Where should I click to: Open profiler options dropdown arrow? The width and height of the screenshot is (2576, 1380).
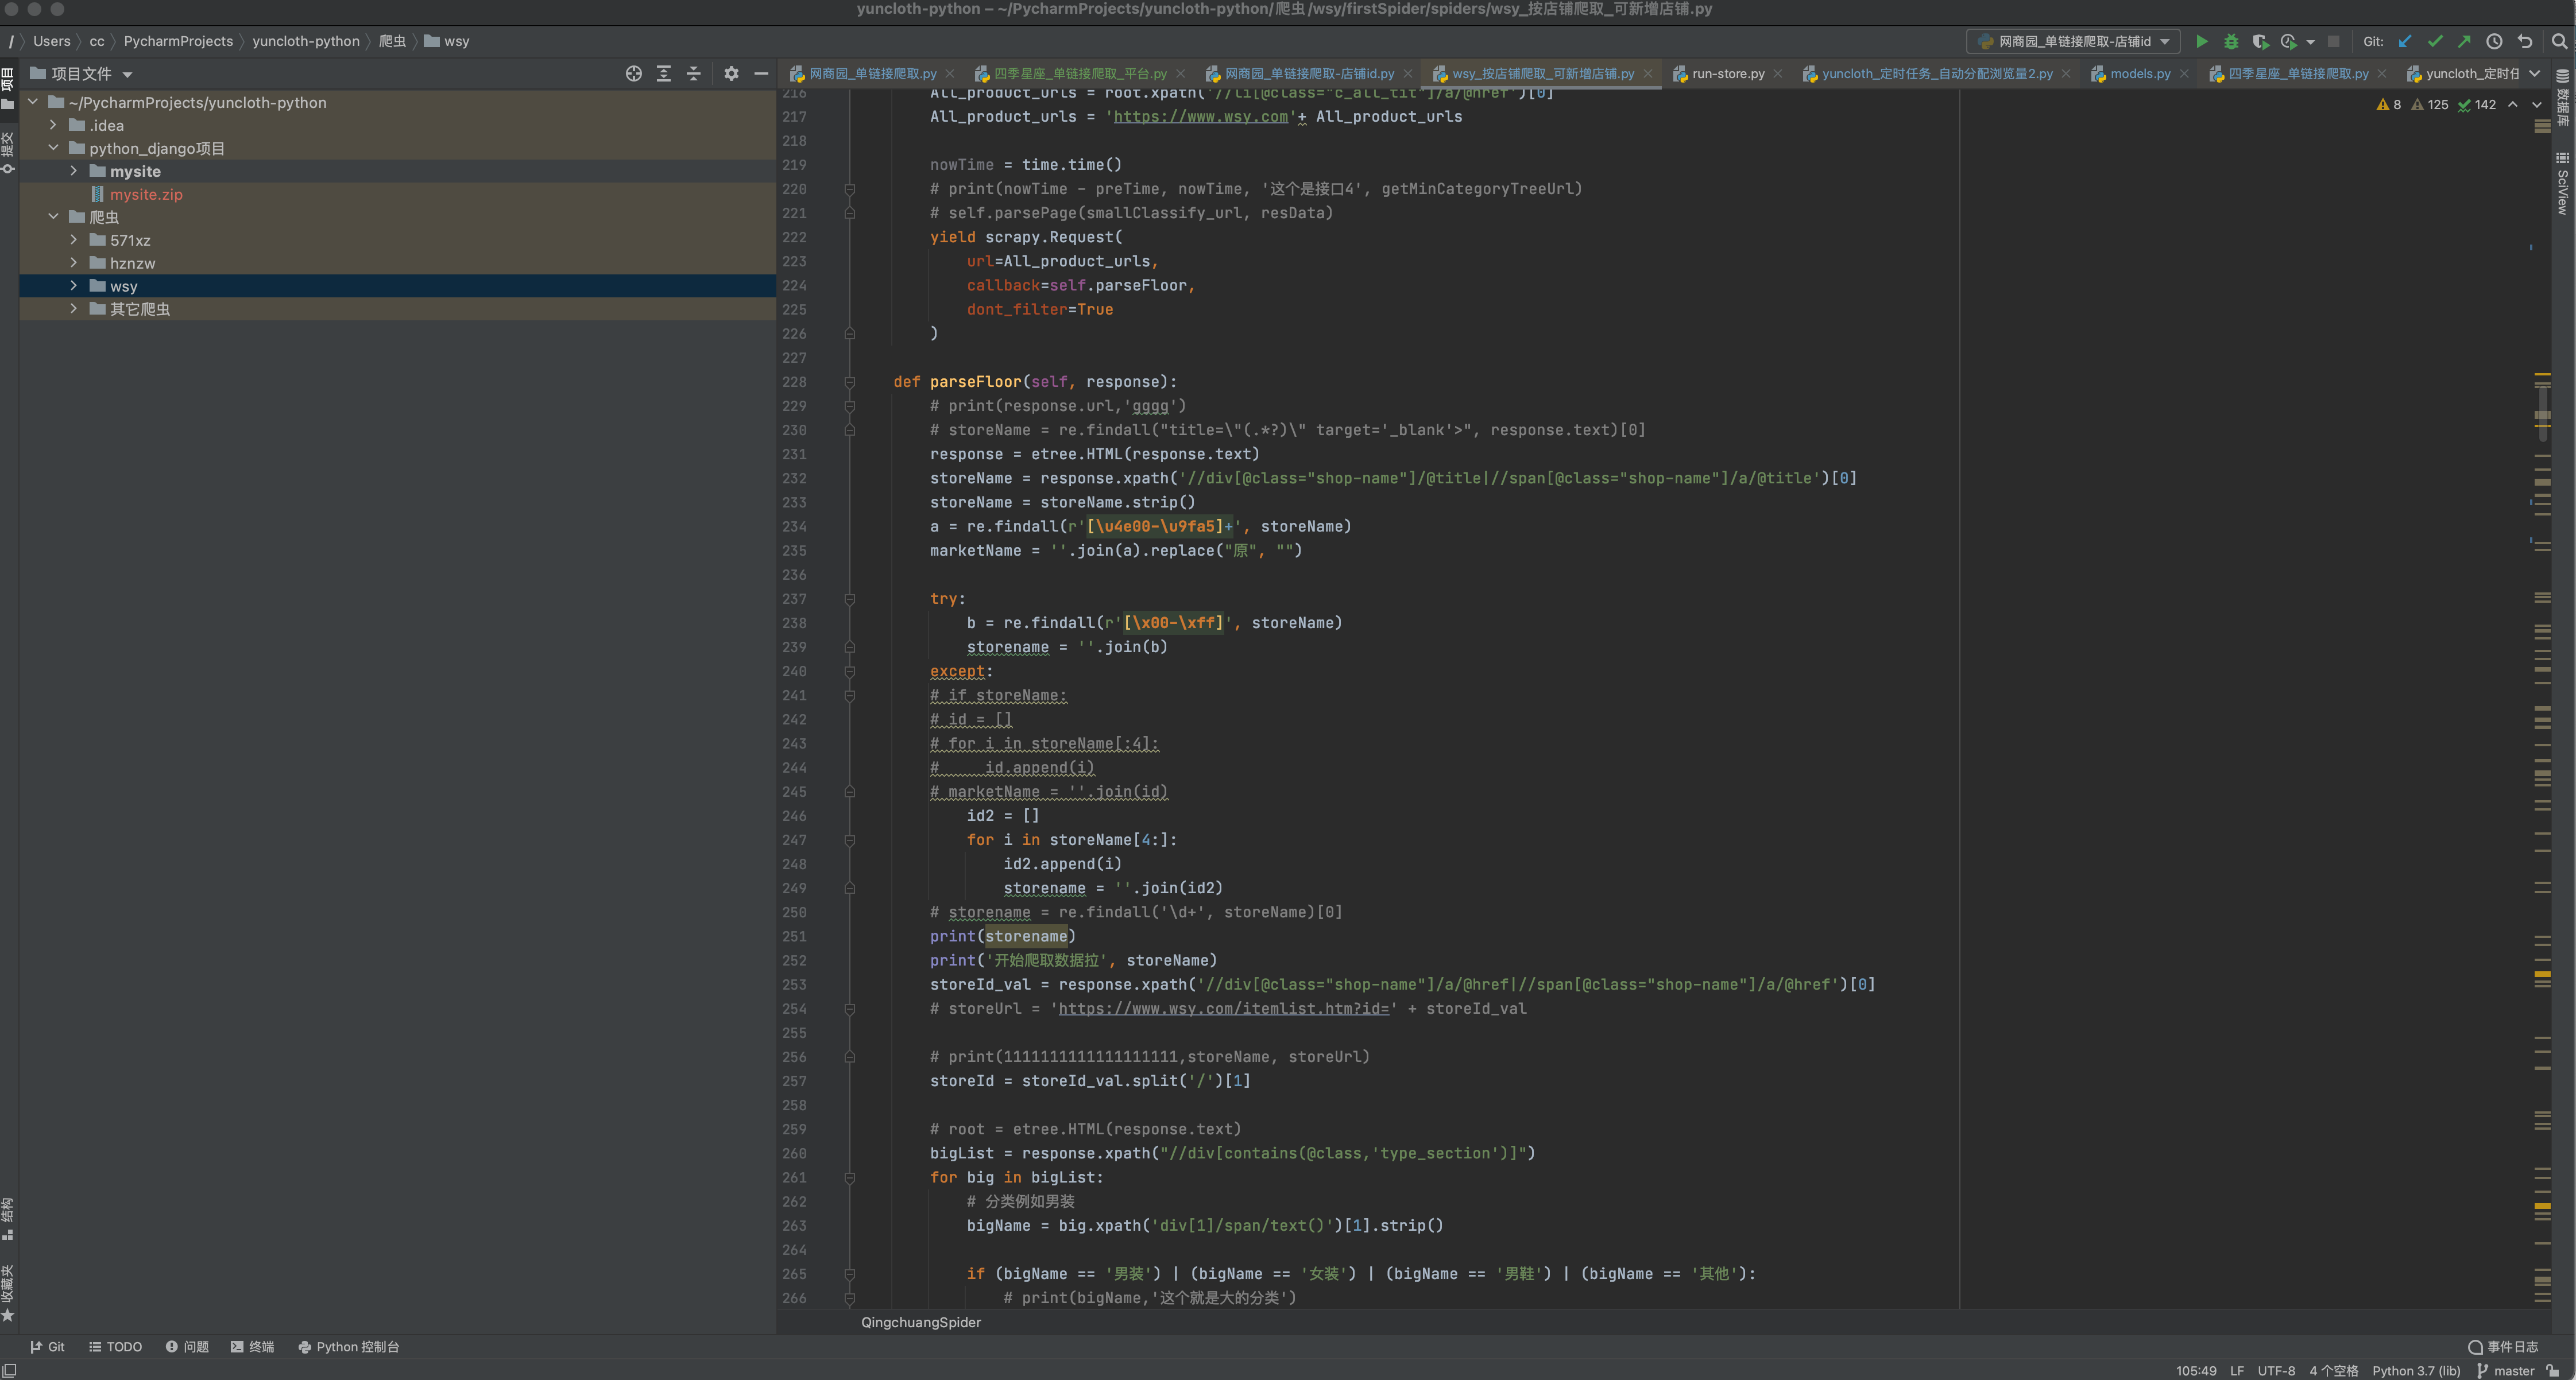pyautogui.click(x=2310, y=42)
